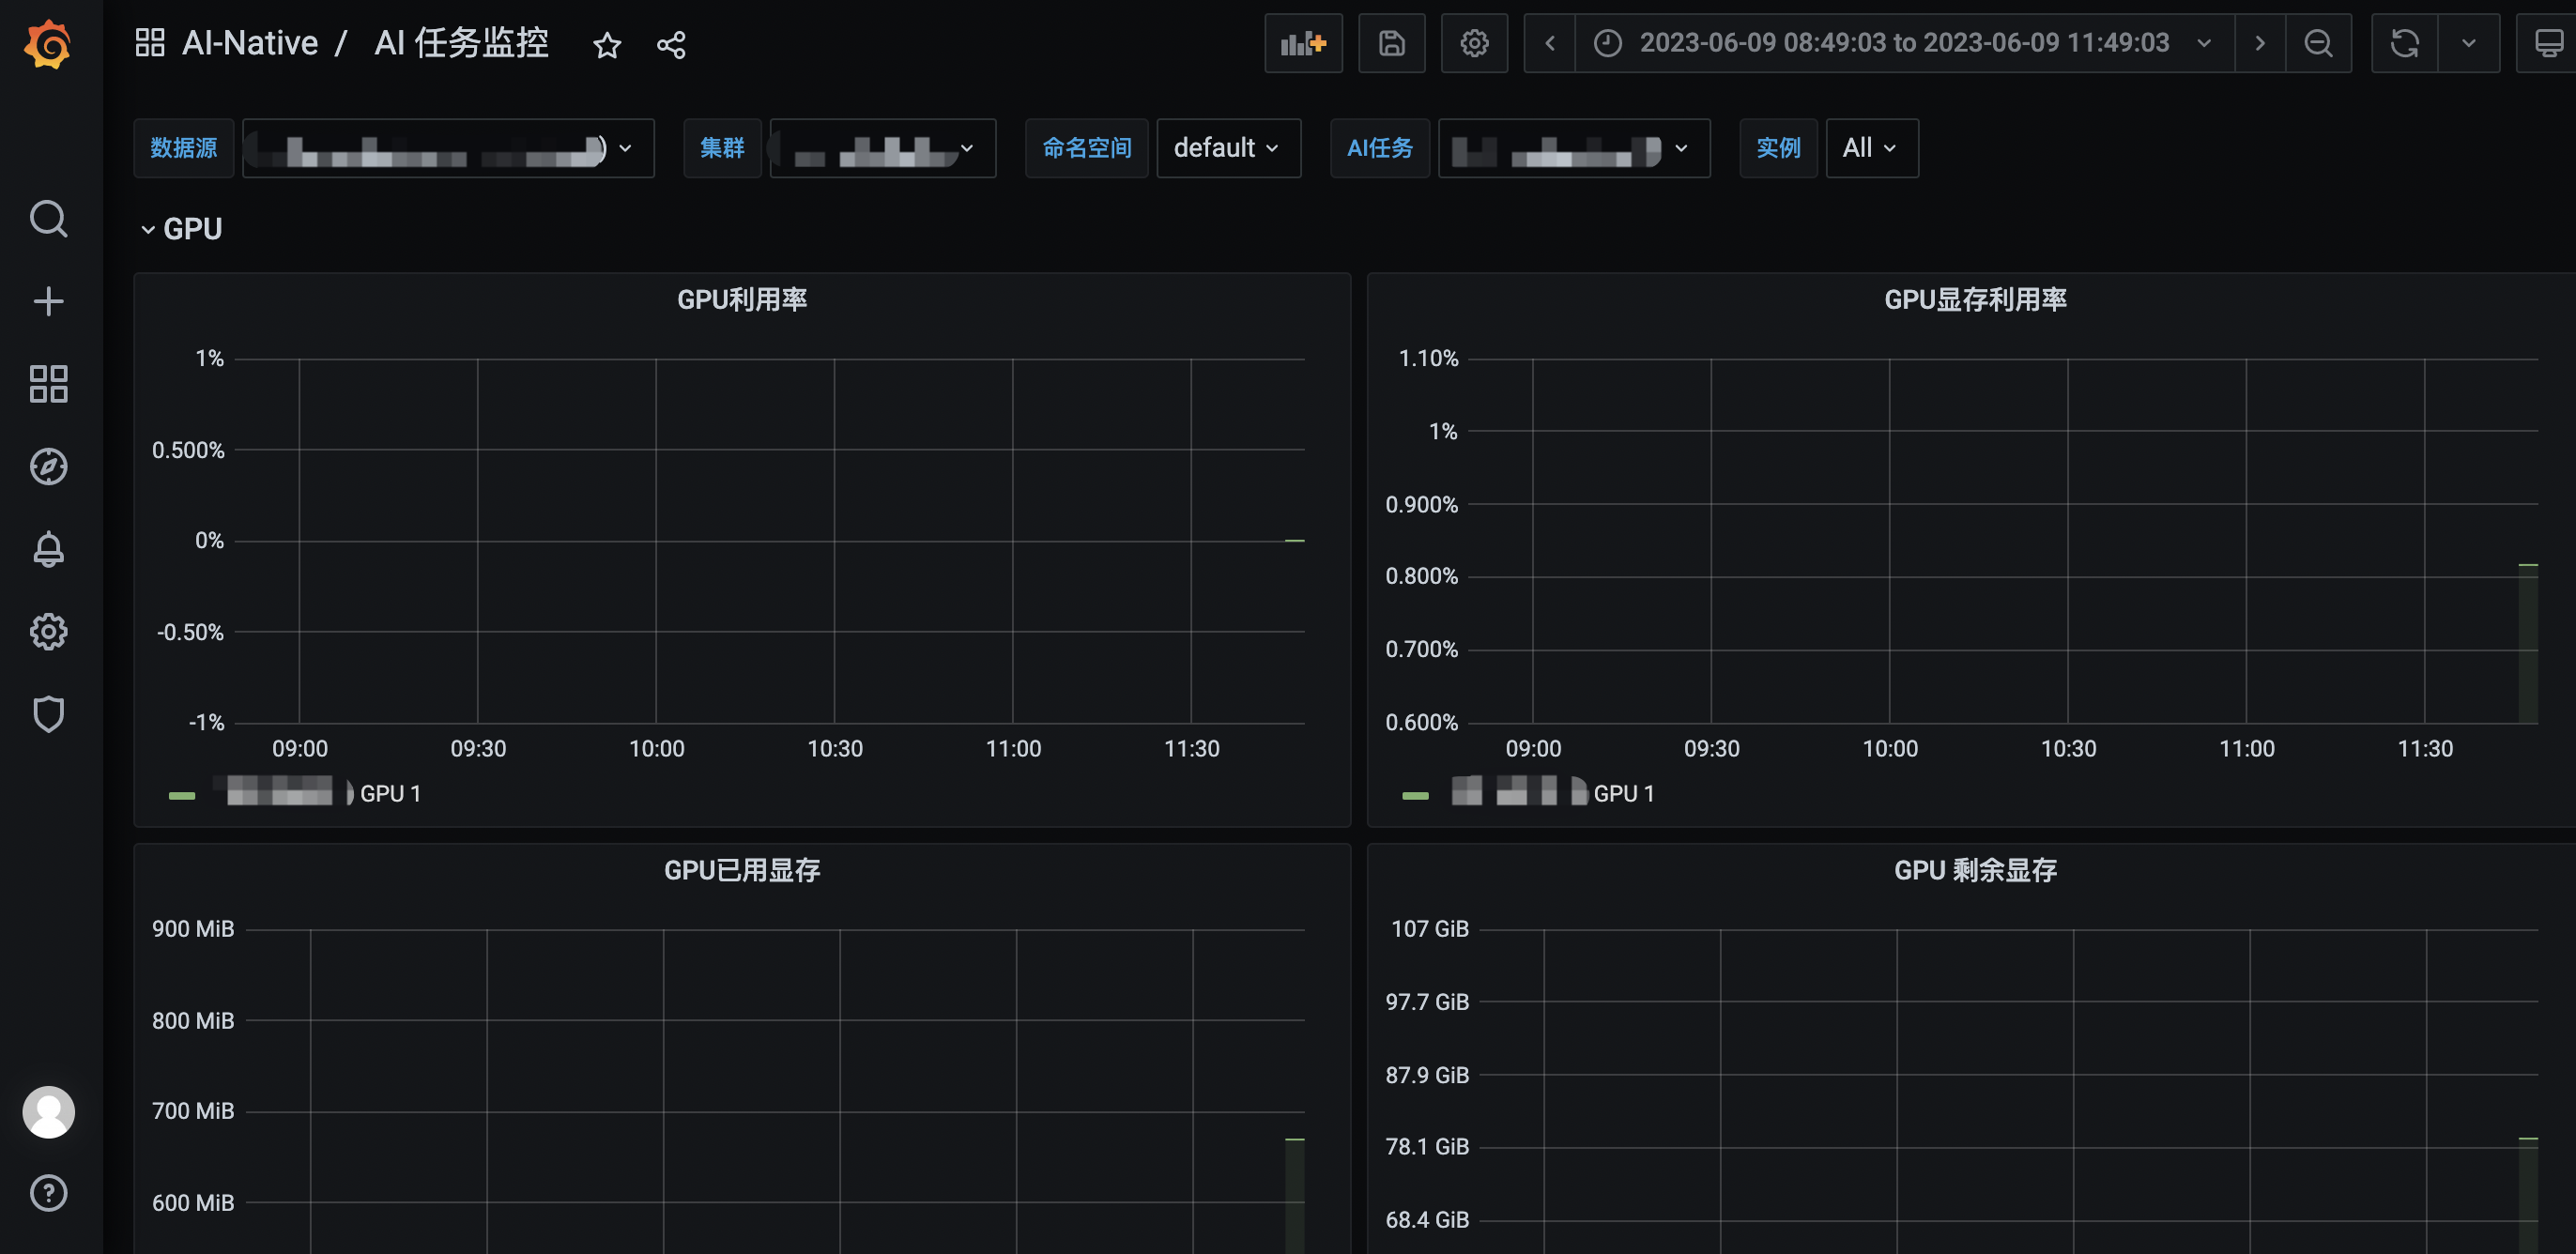Image resolution: width=2576 pixels, height=1254 pixels.
Task: Toggle GPU 1 series in GPU显存利用率 legend
Action: point(1553,793)
